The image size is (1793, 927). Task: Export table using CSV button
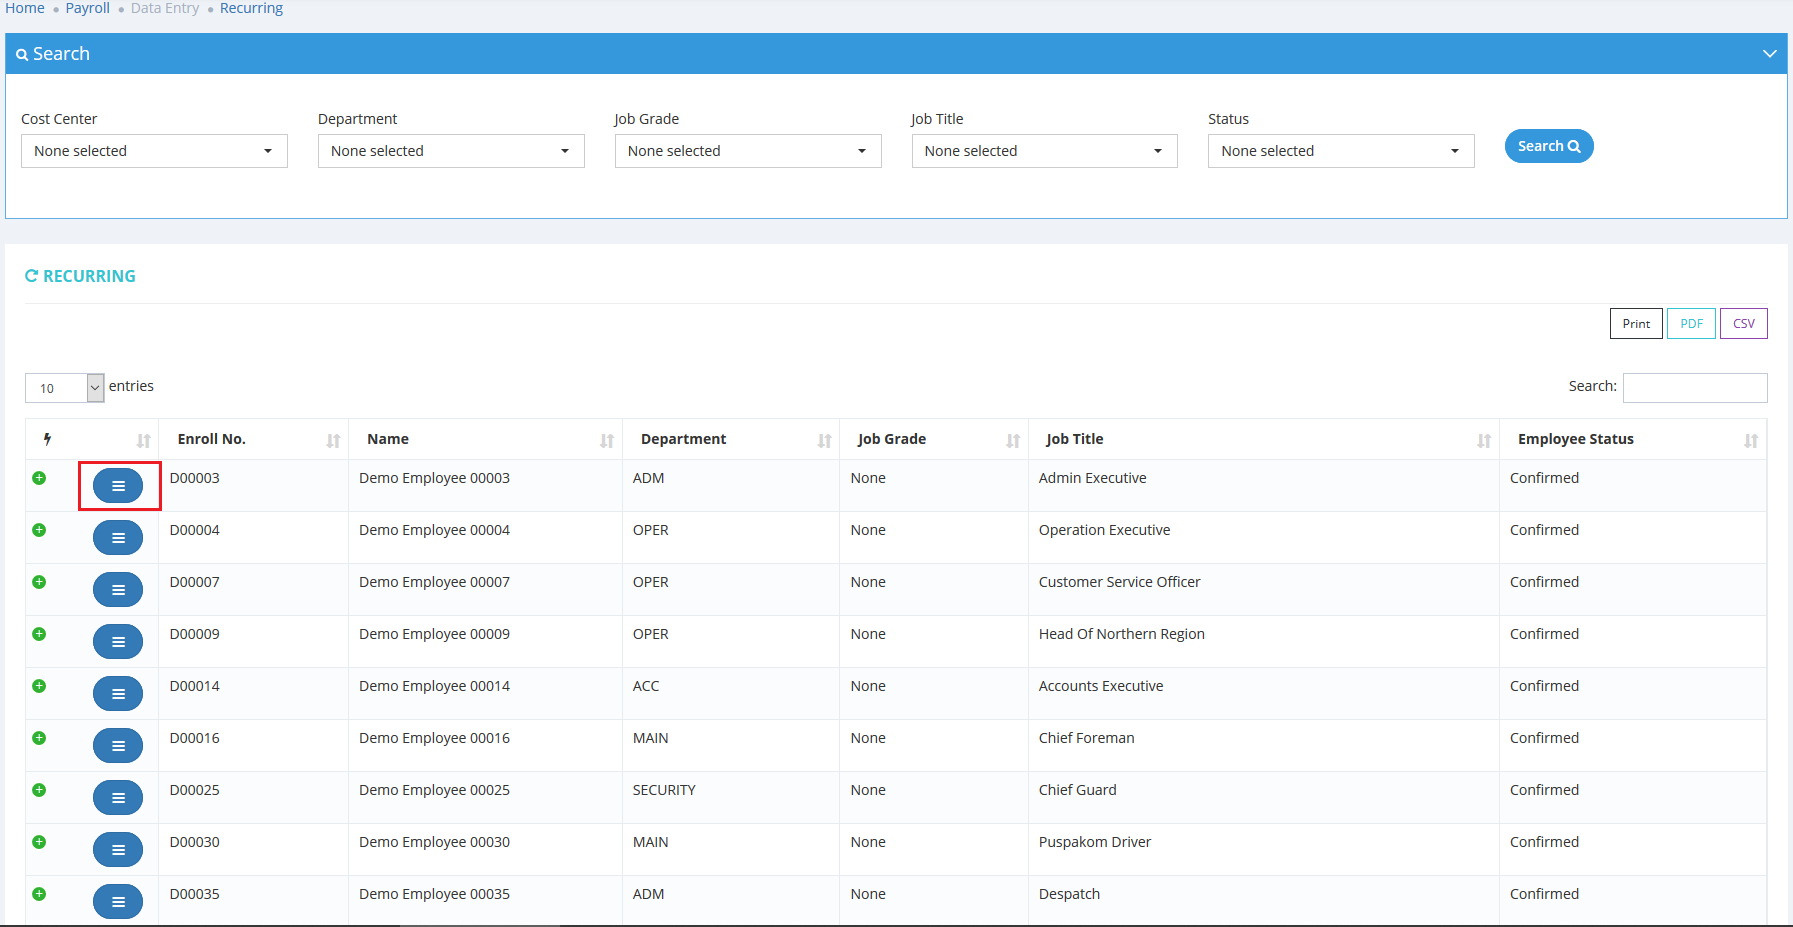(1743, 324)
